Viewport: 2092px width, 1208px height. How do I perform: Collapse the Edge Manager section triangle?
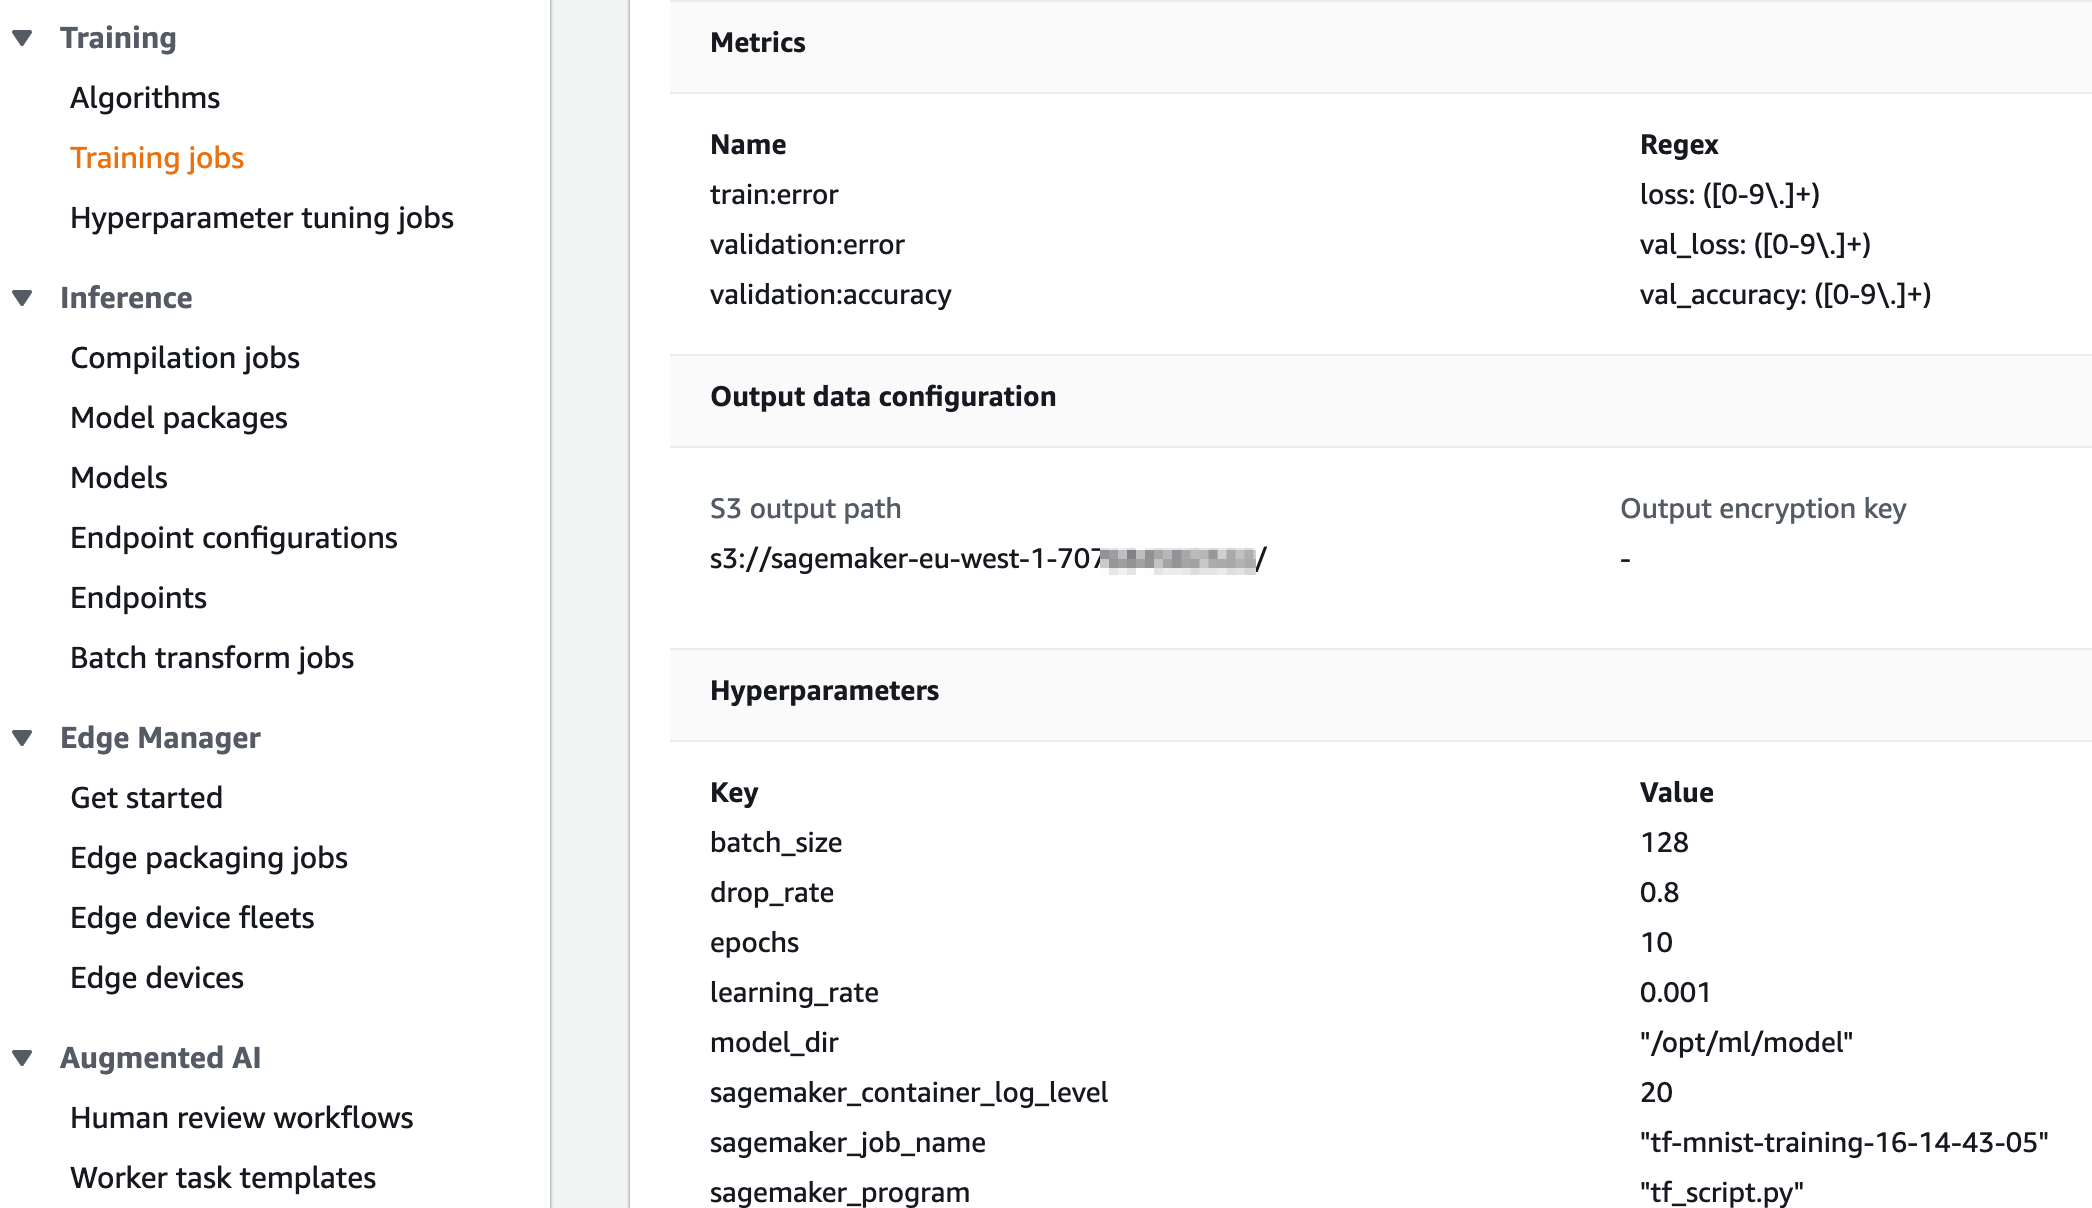(22, 738)
